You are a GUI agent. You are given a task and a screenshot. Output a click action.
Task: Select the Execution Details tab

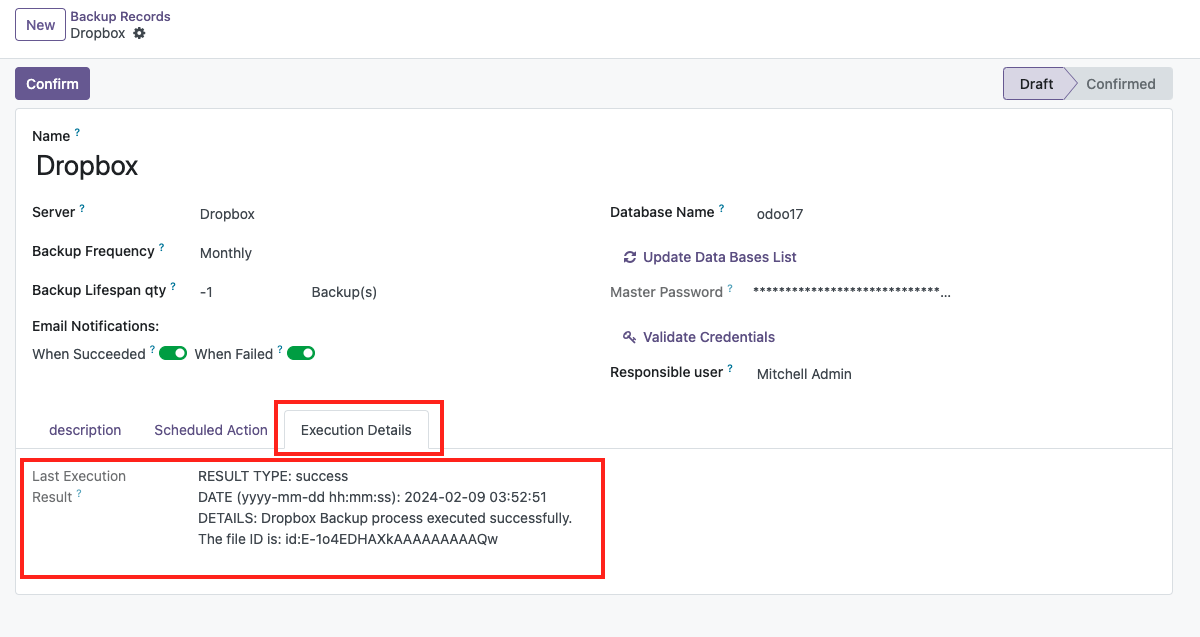[x=356, y=430]
